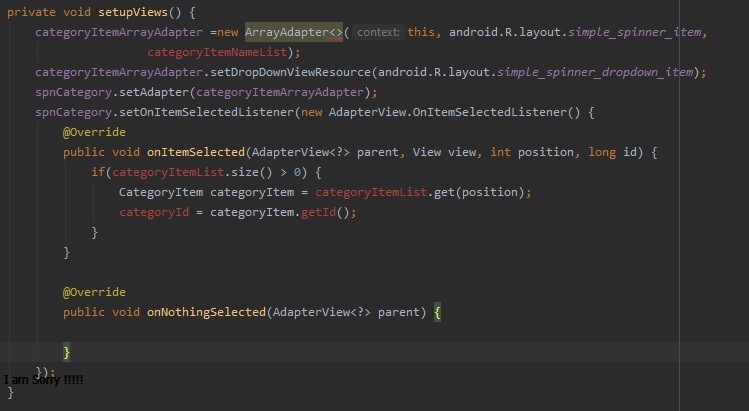This screenshot has width=749, height=411.
Task: Click the @Override annotation above onNothingSelected
Action: click(94, 292)
